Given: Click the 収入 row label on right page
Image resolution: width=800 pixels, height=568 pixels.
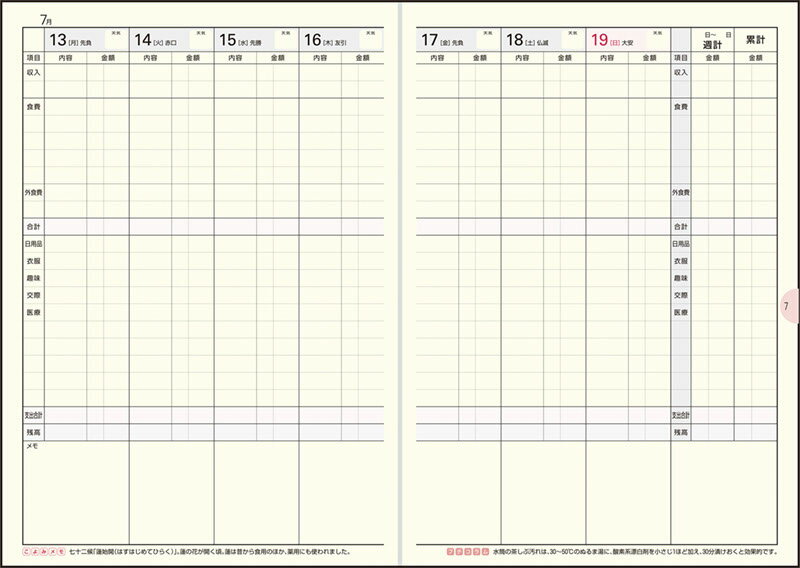Looking at the screenshot, I should coord(681,72).
